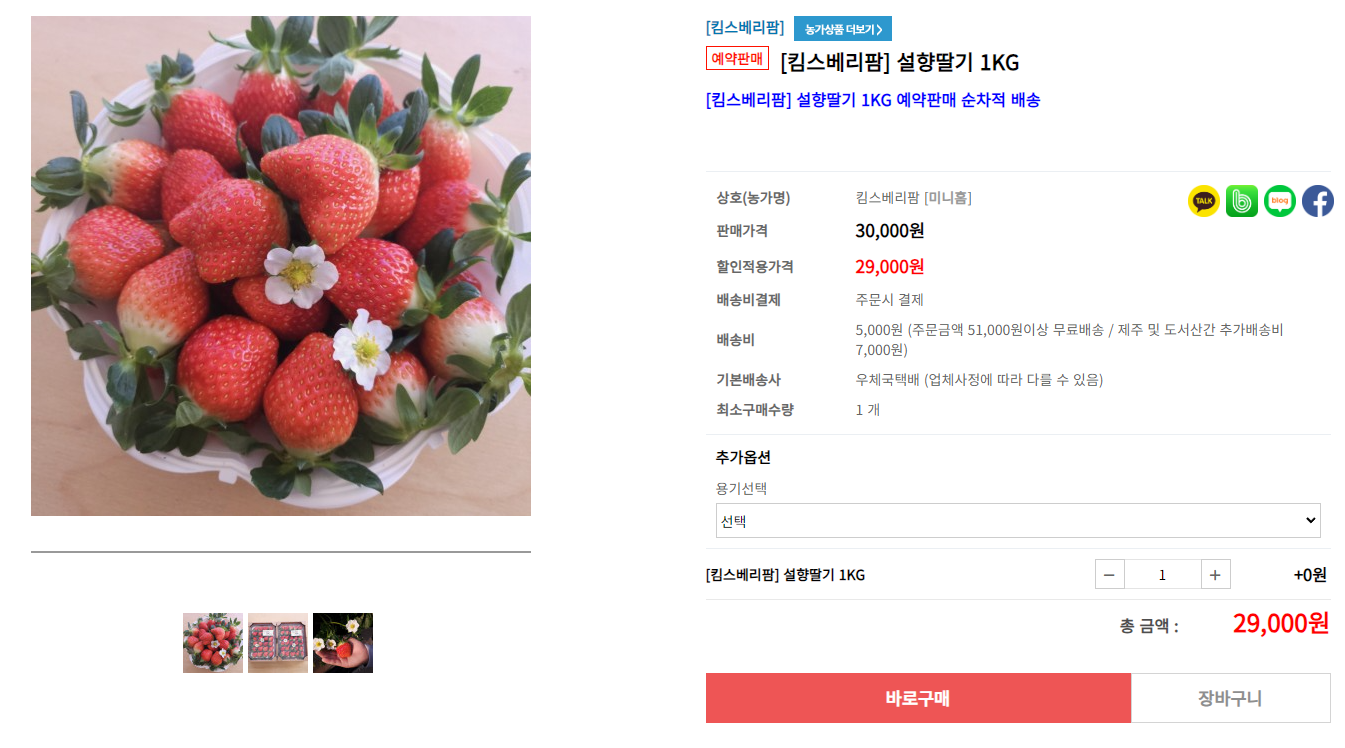This screenshot has width=1345, height=748.
Task: Click the quantity input field
Action: click(x=1162, y=574)
